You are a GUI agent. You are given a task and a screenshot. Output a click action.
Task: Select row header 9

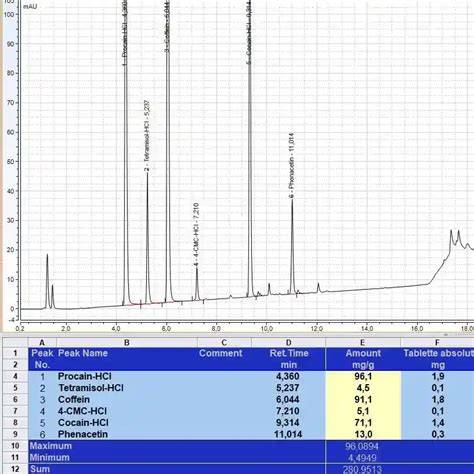[15, 434]
